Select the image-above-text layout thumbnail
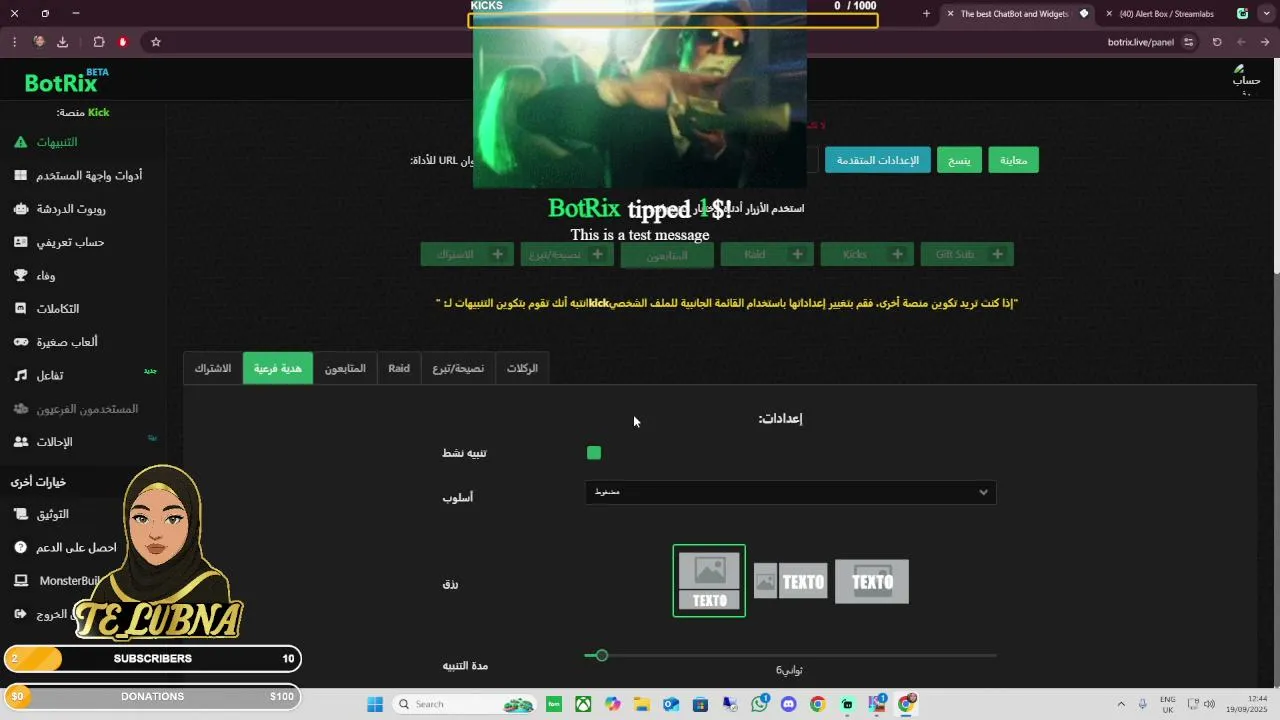This screenshot has width=1280, height=720. point(709,581)
